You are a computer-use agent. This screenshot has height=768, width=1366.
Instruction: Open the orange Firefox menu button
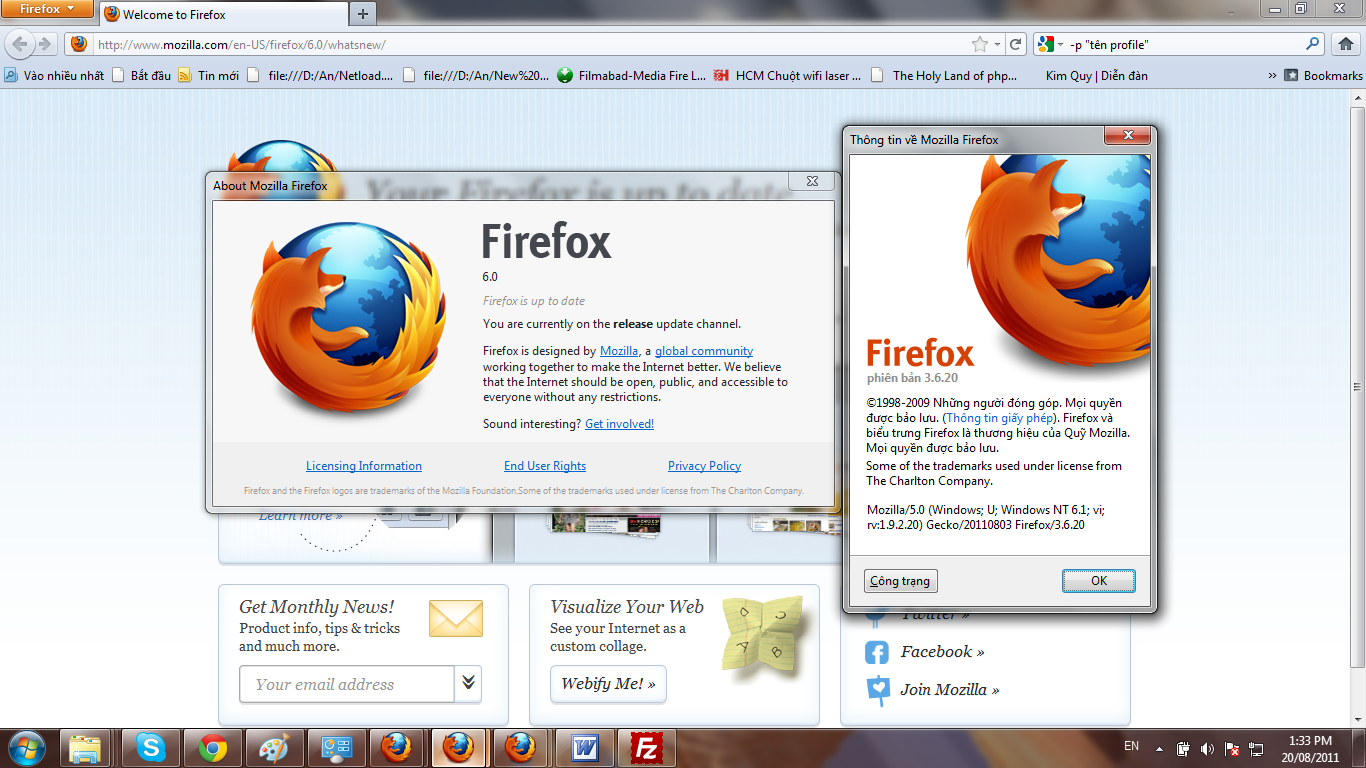[48, 10]
